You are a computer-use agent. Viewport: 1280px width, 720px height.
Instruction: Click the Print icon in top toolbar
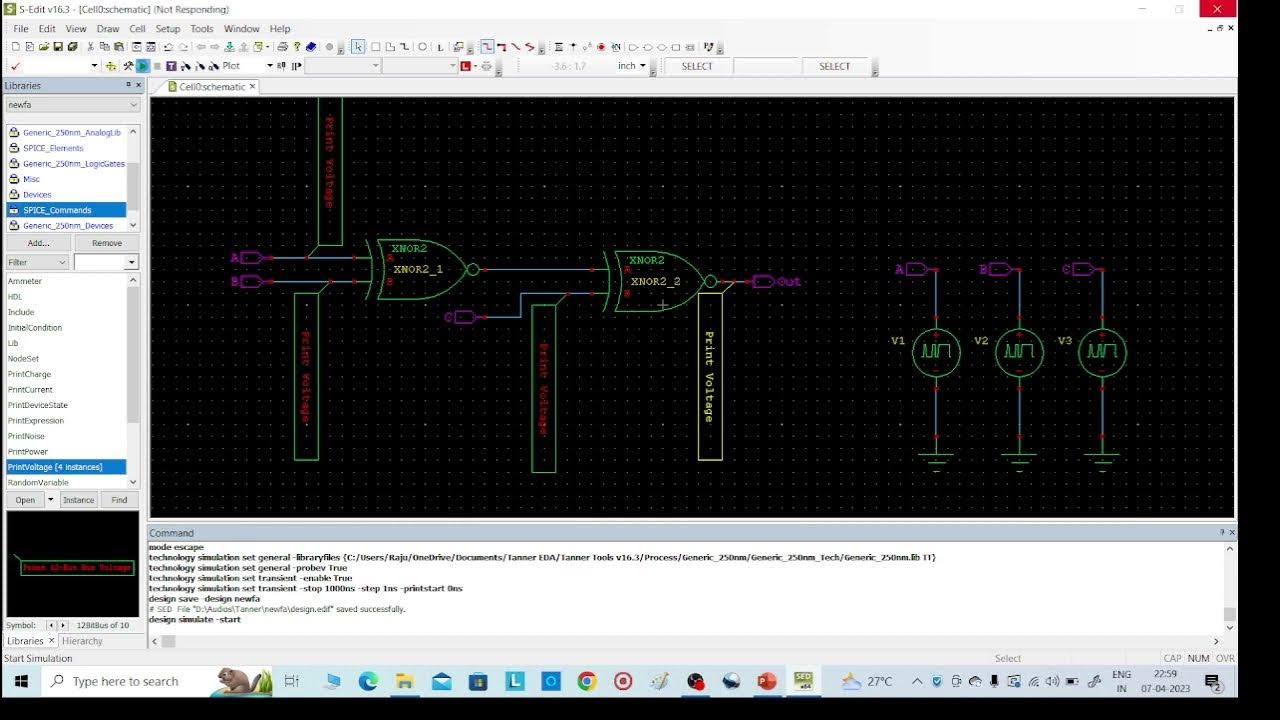click(283, 47)
